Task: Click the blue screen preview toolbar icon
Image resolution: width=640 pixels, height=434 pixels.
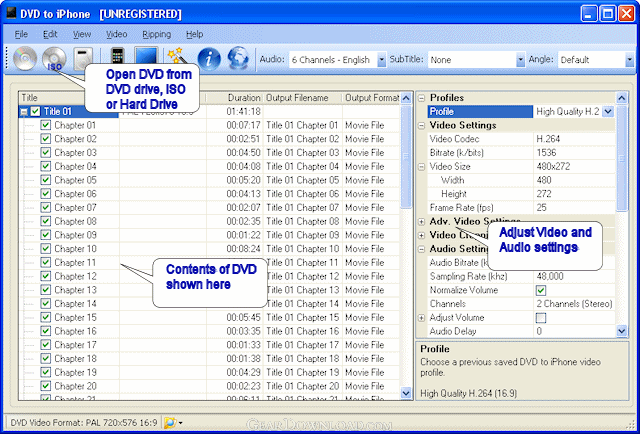Action: tap(146, 56)
